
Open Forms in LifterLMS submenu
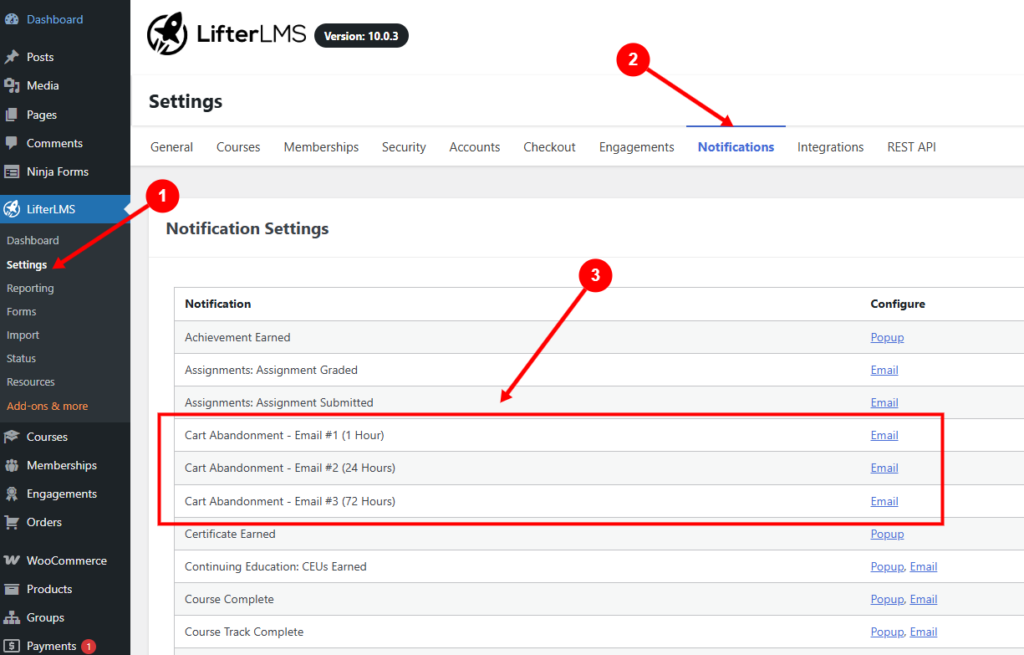pyautogui.click(x=22, y=312)
